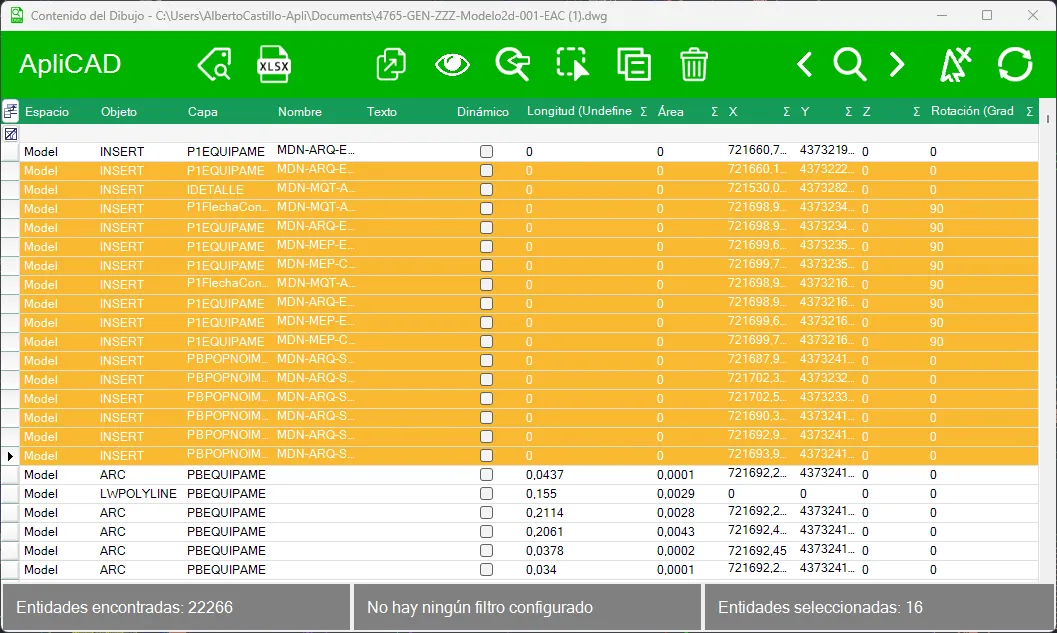Go to previous result with left chevron

pos(804,65)
